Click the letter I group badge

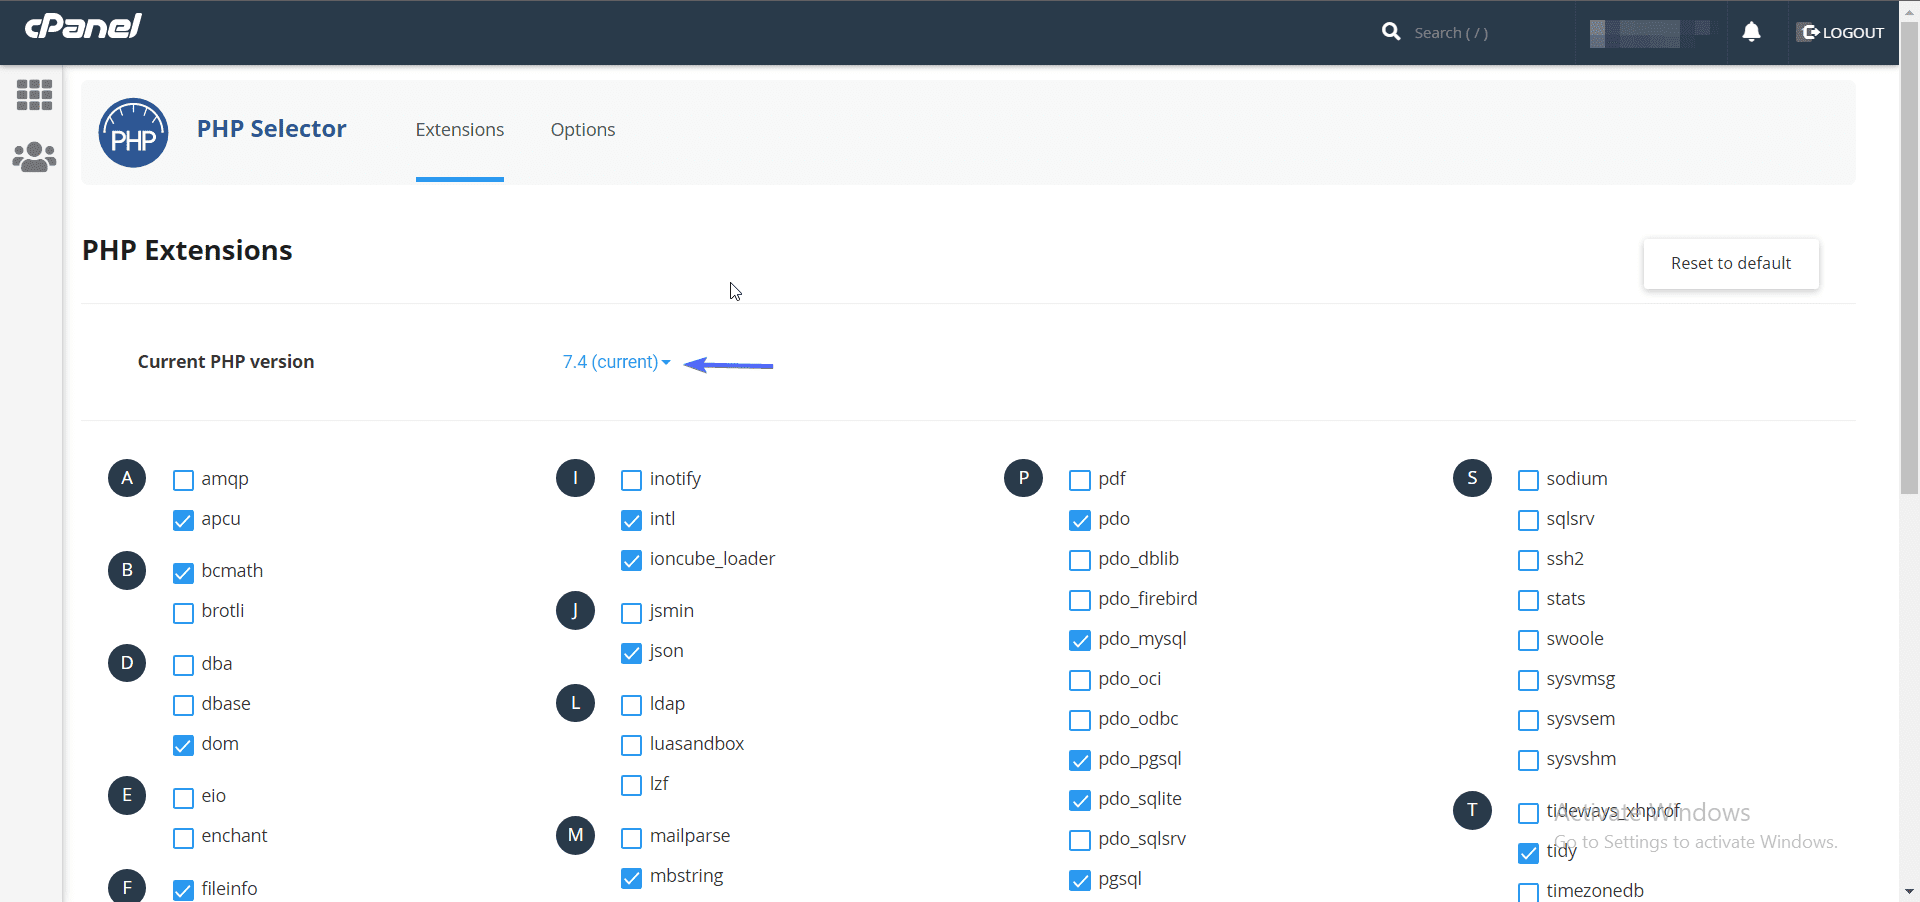575,478
